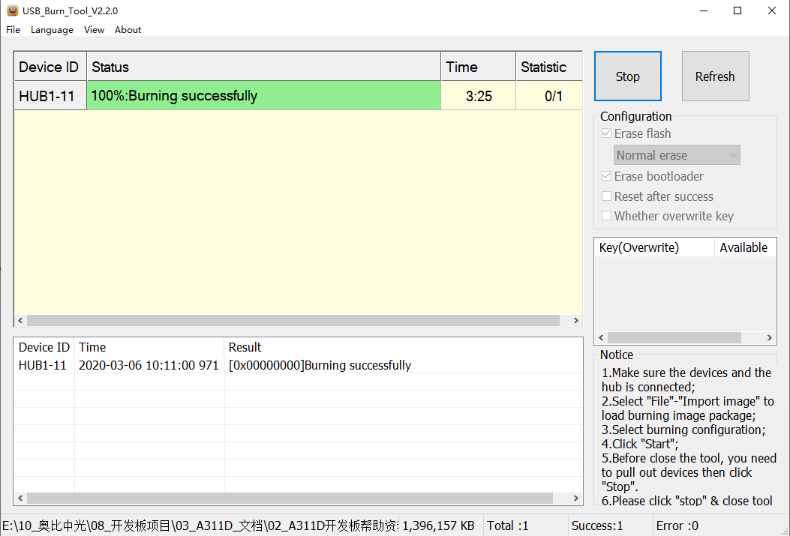Click the Device ID header in log list
790x536 pixels.
(x=44, y=347)
